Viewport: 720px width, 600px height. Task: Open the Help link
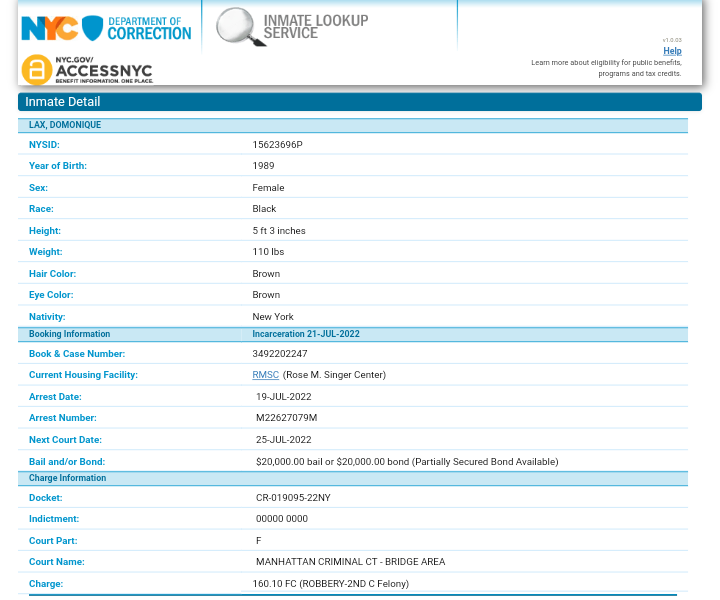click(672, 51)
